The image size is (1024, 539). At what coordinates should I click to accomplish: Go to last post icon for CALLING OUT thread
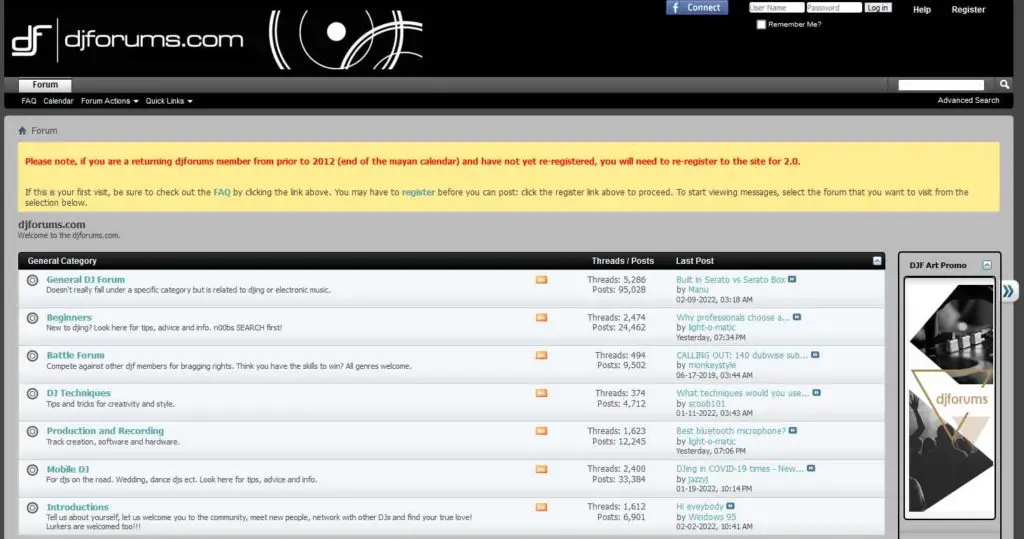(815, 355)
